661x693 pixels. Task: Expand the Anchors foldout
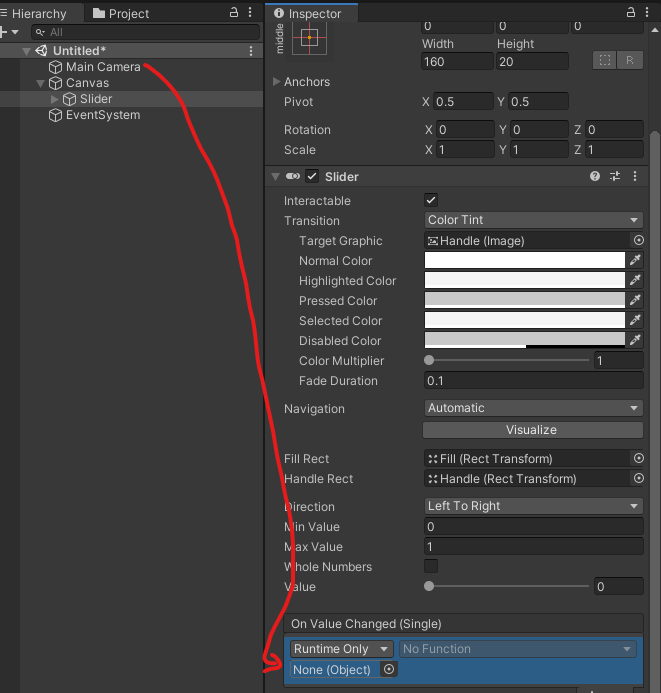click(x=276, y=81)
